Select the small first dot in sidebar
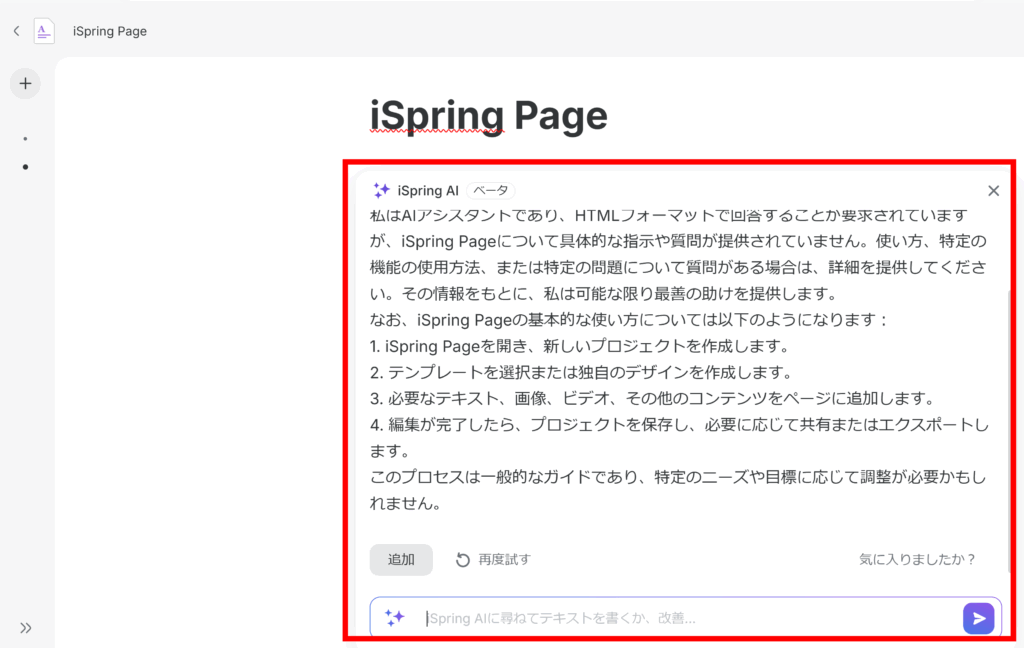Screen dimensions: 1024x648 point(25,139)
